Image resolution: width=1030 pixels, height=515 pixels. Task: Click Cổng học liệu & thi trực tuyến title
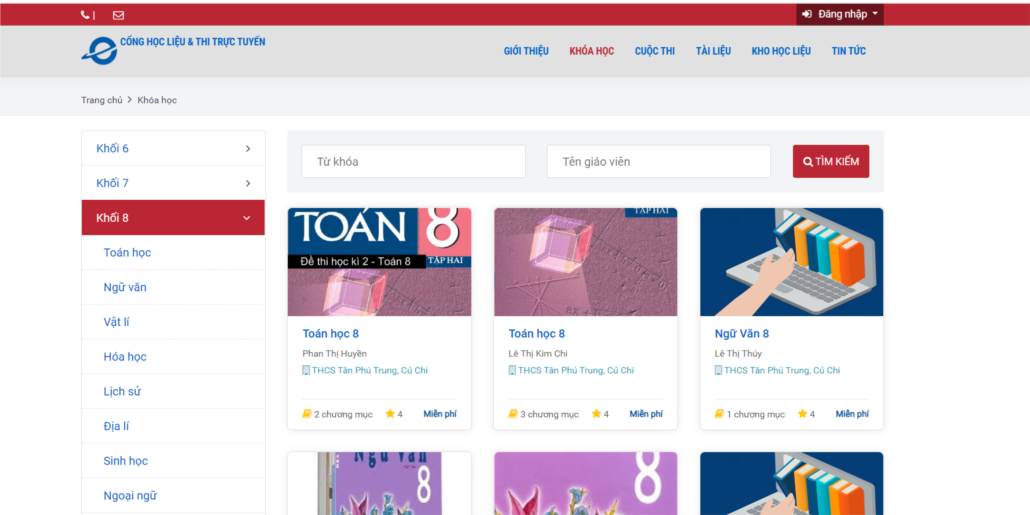(192, 41)
